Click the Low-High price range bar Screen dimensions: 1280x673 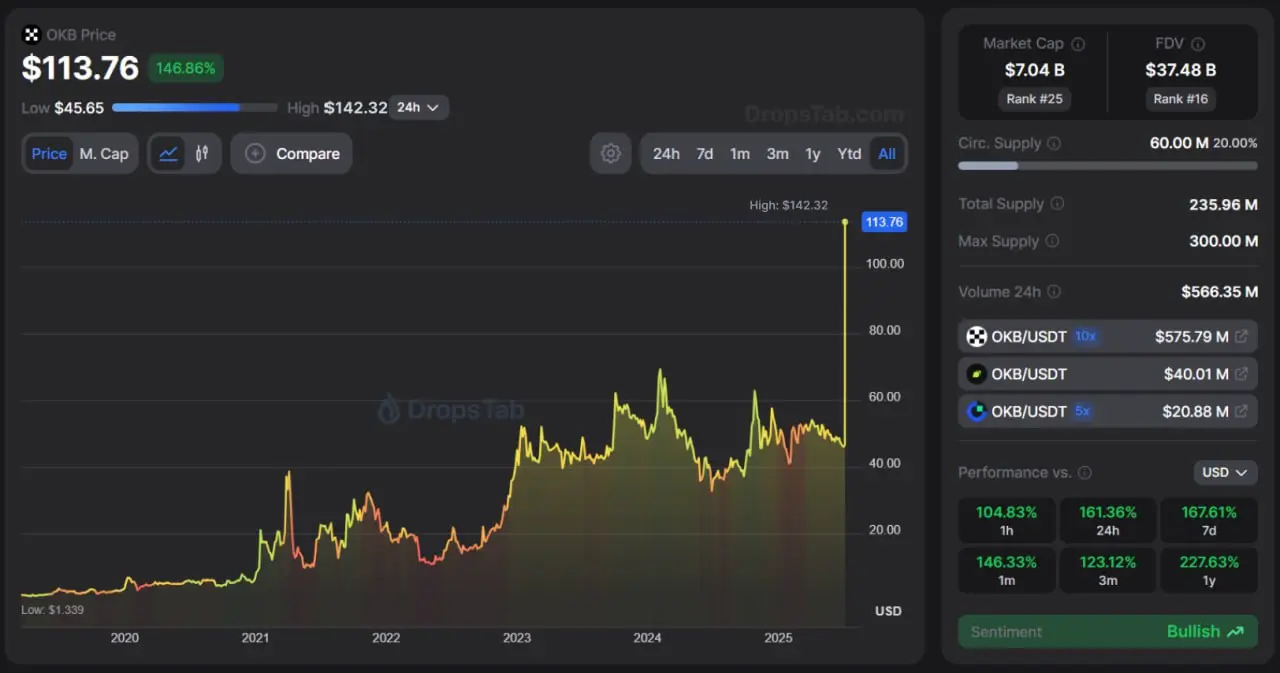pos(195,107)
